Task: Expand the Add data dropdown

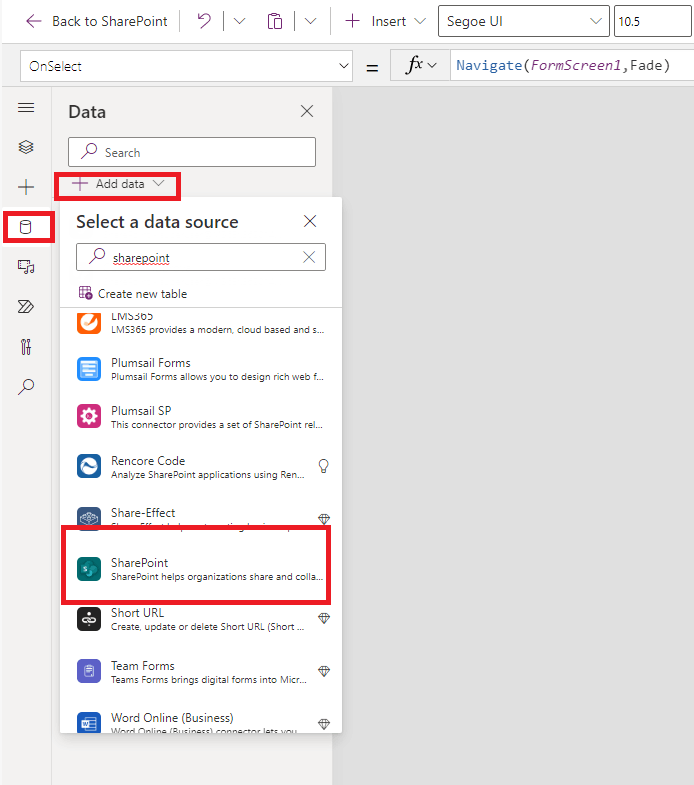Action: [x=118, y=184]
